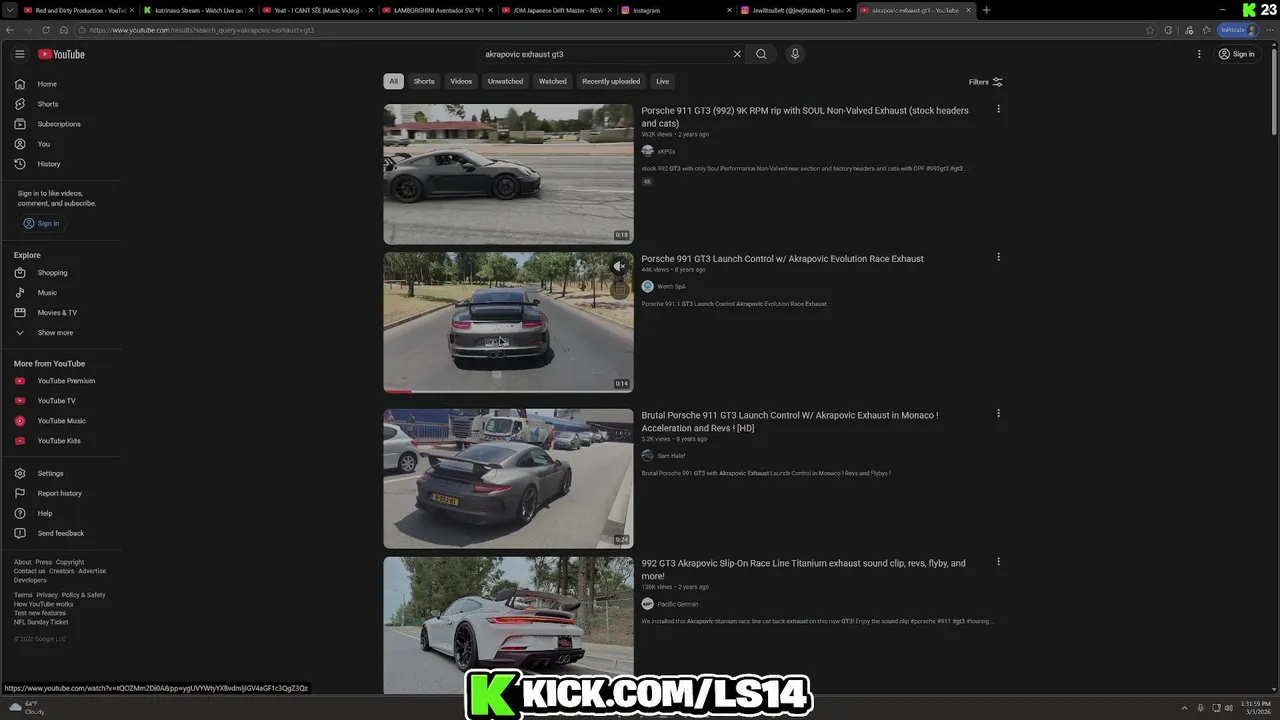The image size is (1280, 720).
Task: Select the Live filter chip
Action: (x=662, y=81)
